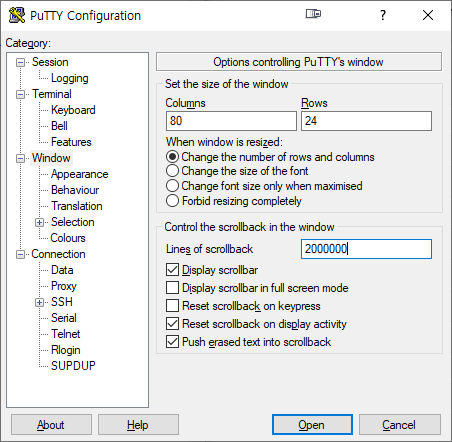
Task: Click the Open button to start session
Action: (x=312, y=425)
